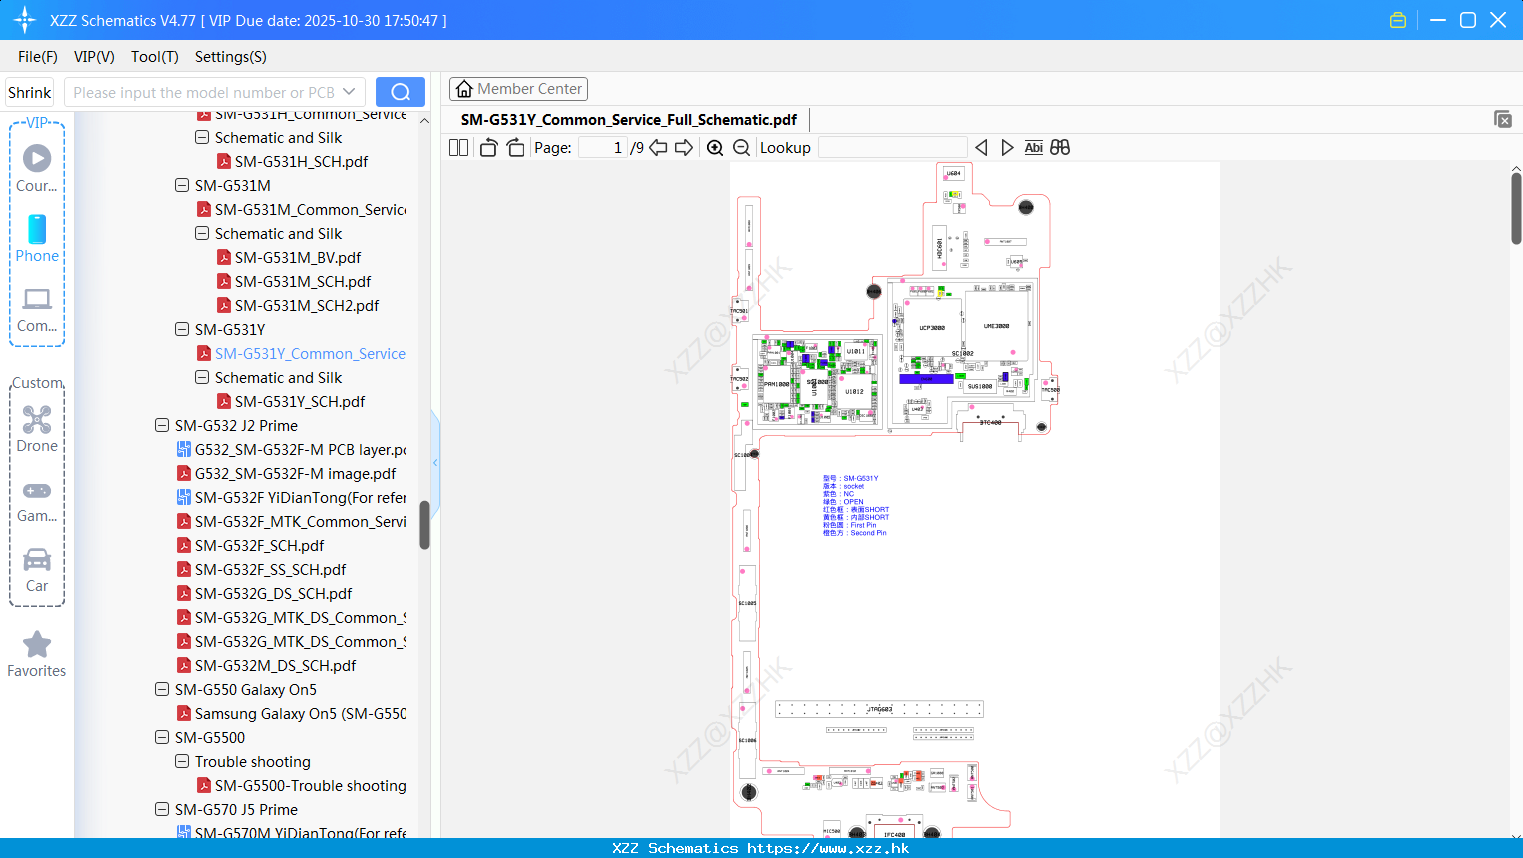The width and height of the screenshot is (1523, 858).
Task: Open the model number dropdown
Action: tap(347, 91)
